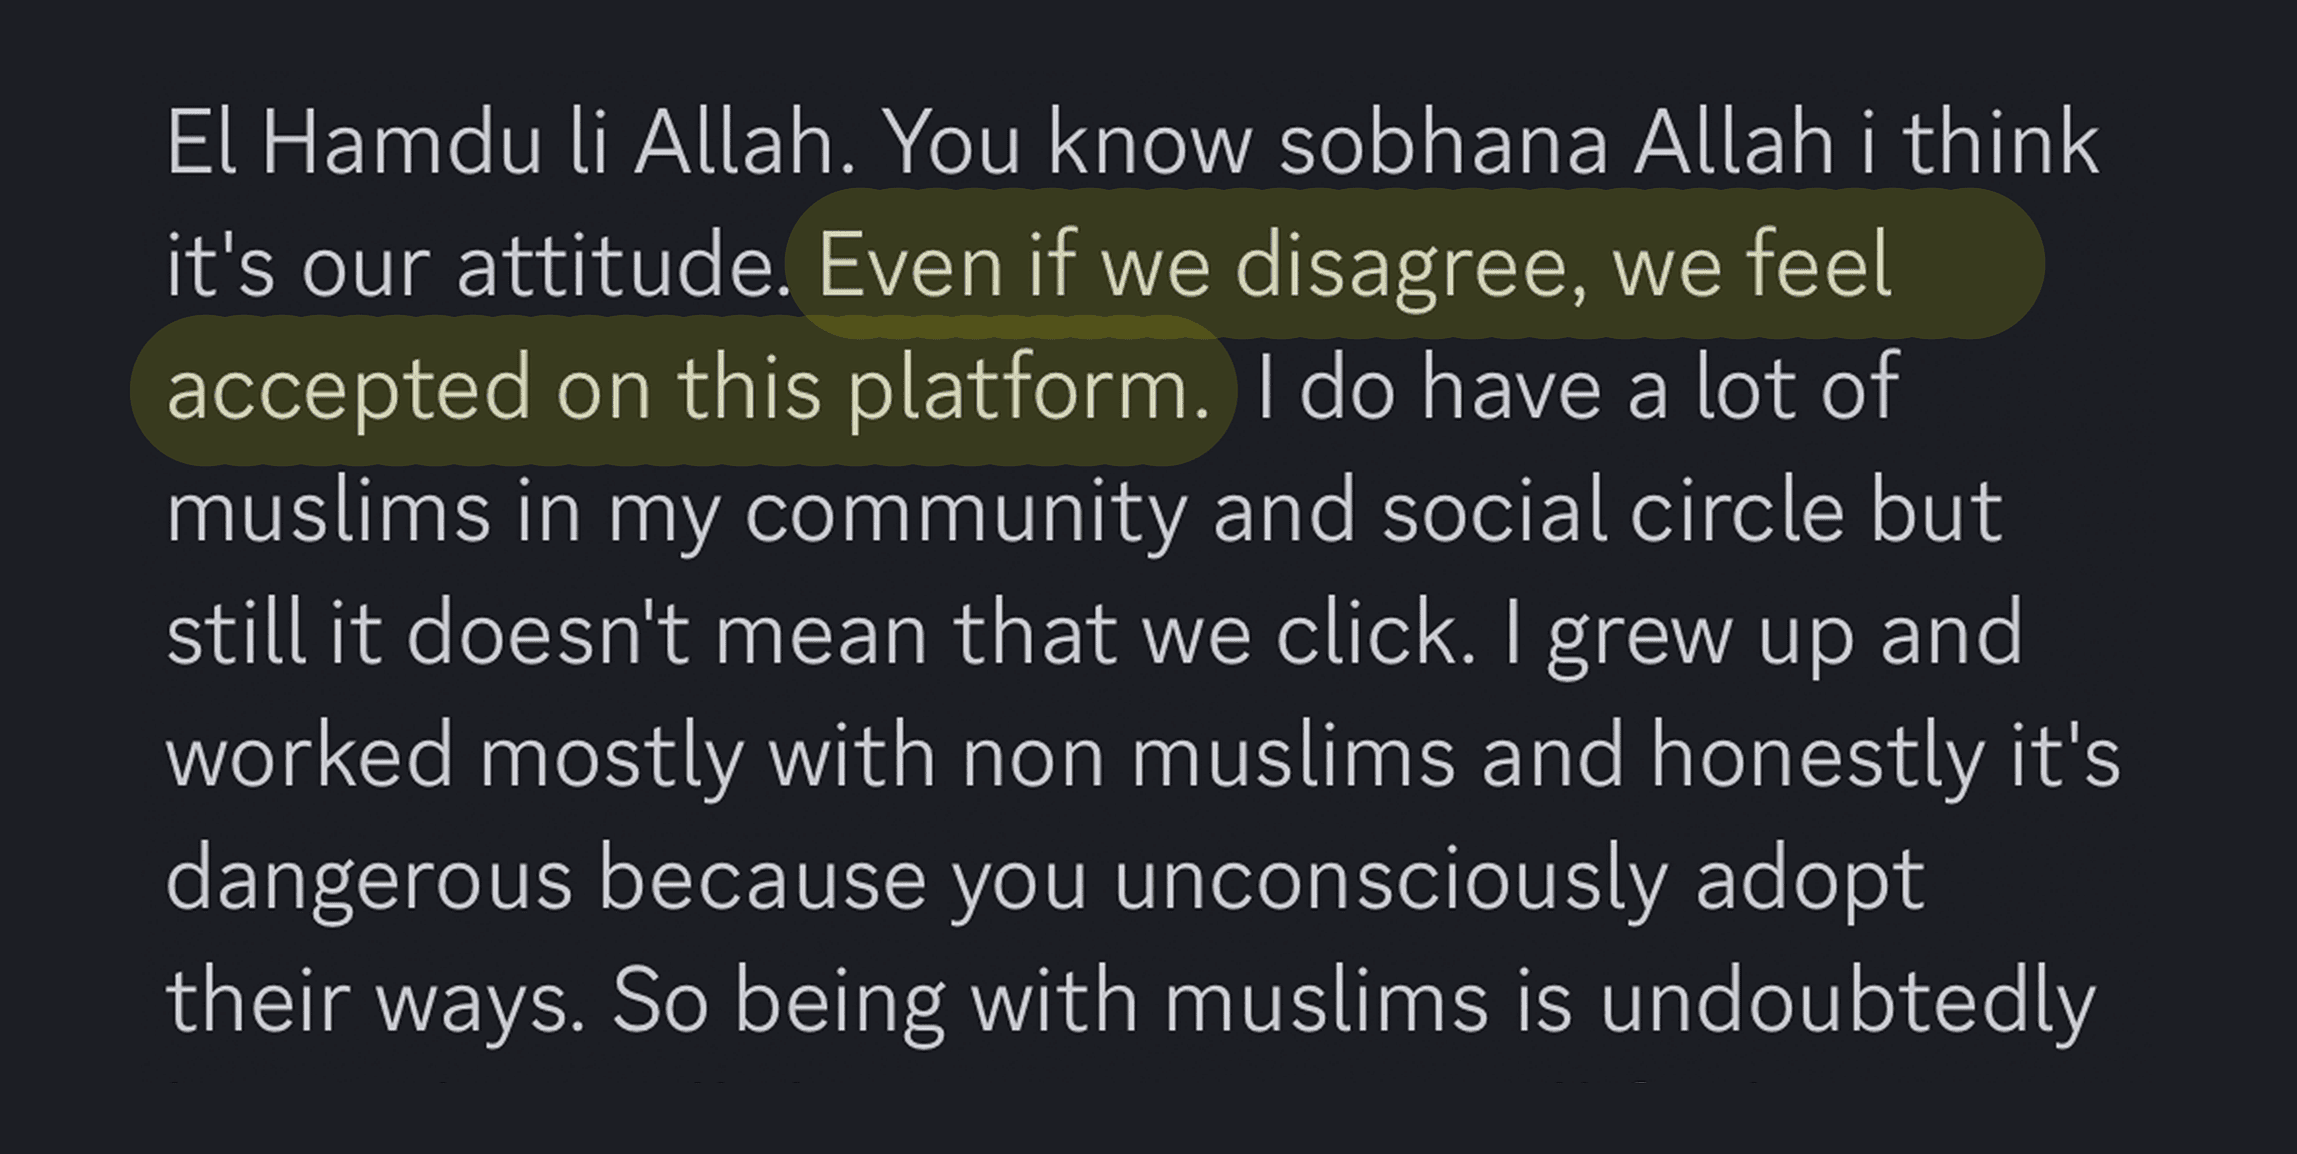Click the word 'think' in the first line
Screen dimensions: 2297x1154
2000,144
